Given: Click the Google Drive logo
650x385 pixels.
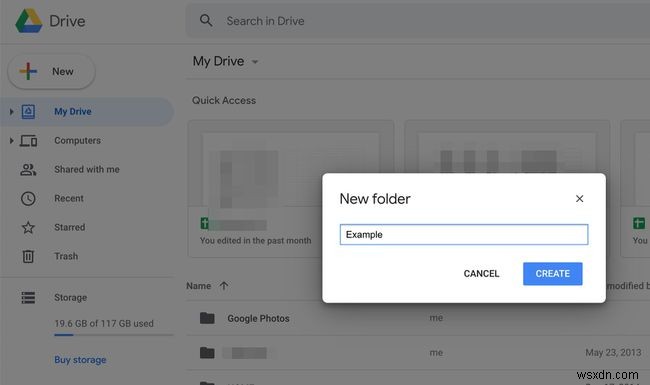Looking at the screenshot, I should pos(29,21).
